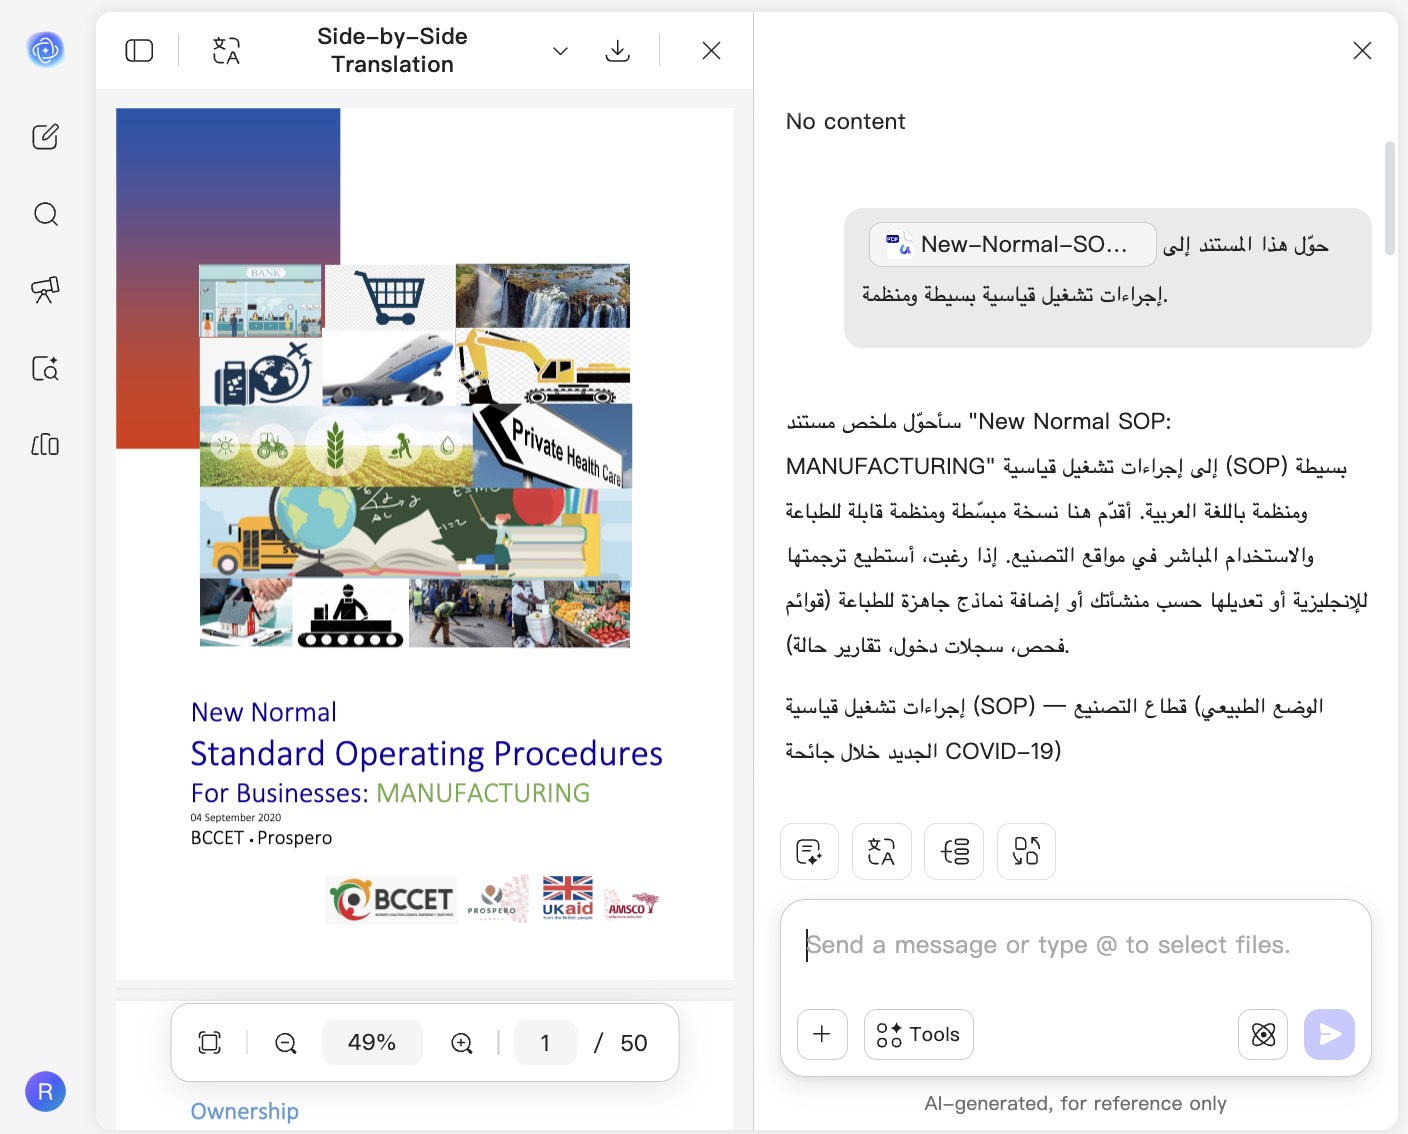This screenshot has width=1408, height=1134.
Task: Click the 49% zoom level field
Action: pos(372,1043)
